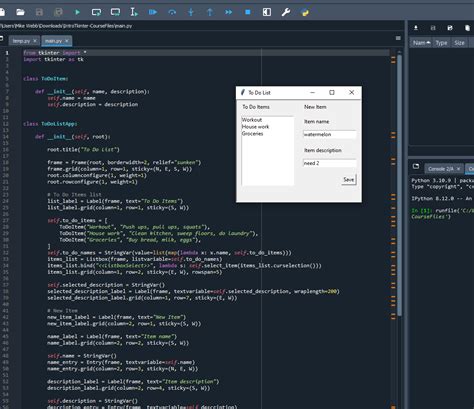Sort variables by Type column
Screen dimensions: 474x409
[441, 43]
